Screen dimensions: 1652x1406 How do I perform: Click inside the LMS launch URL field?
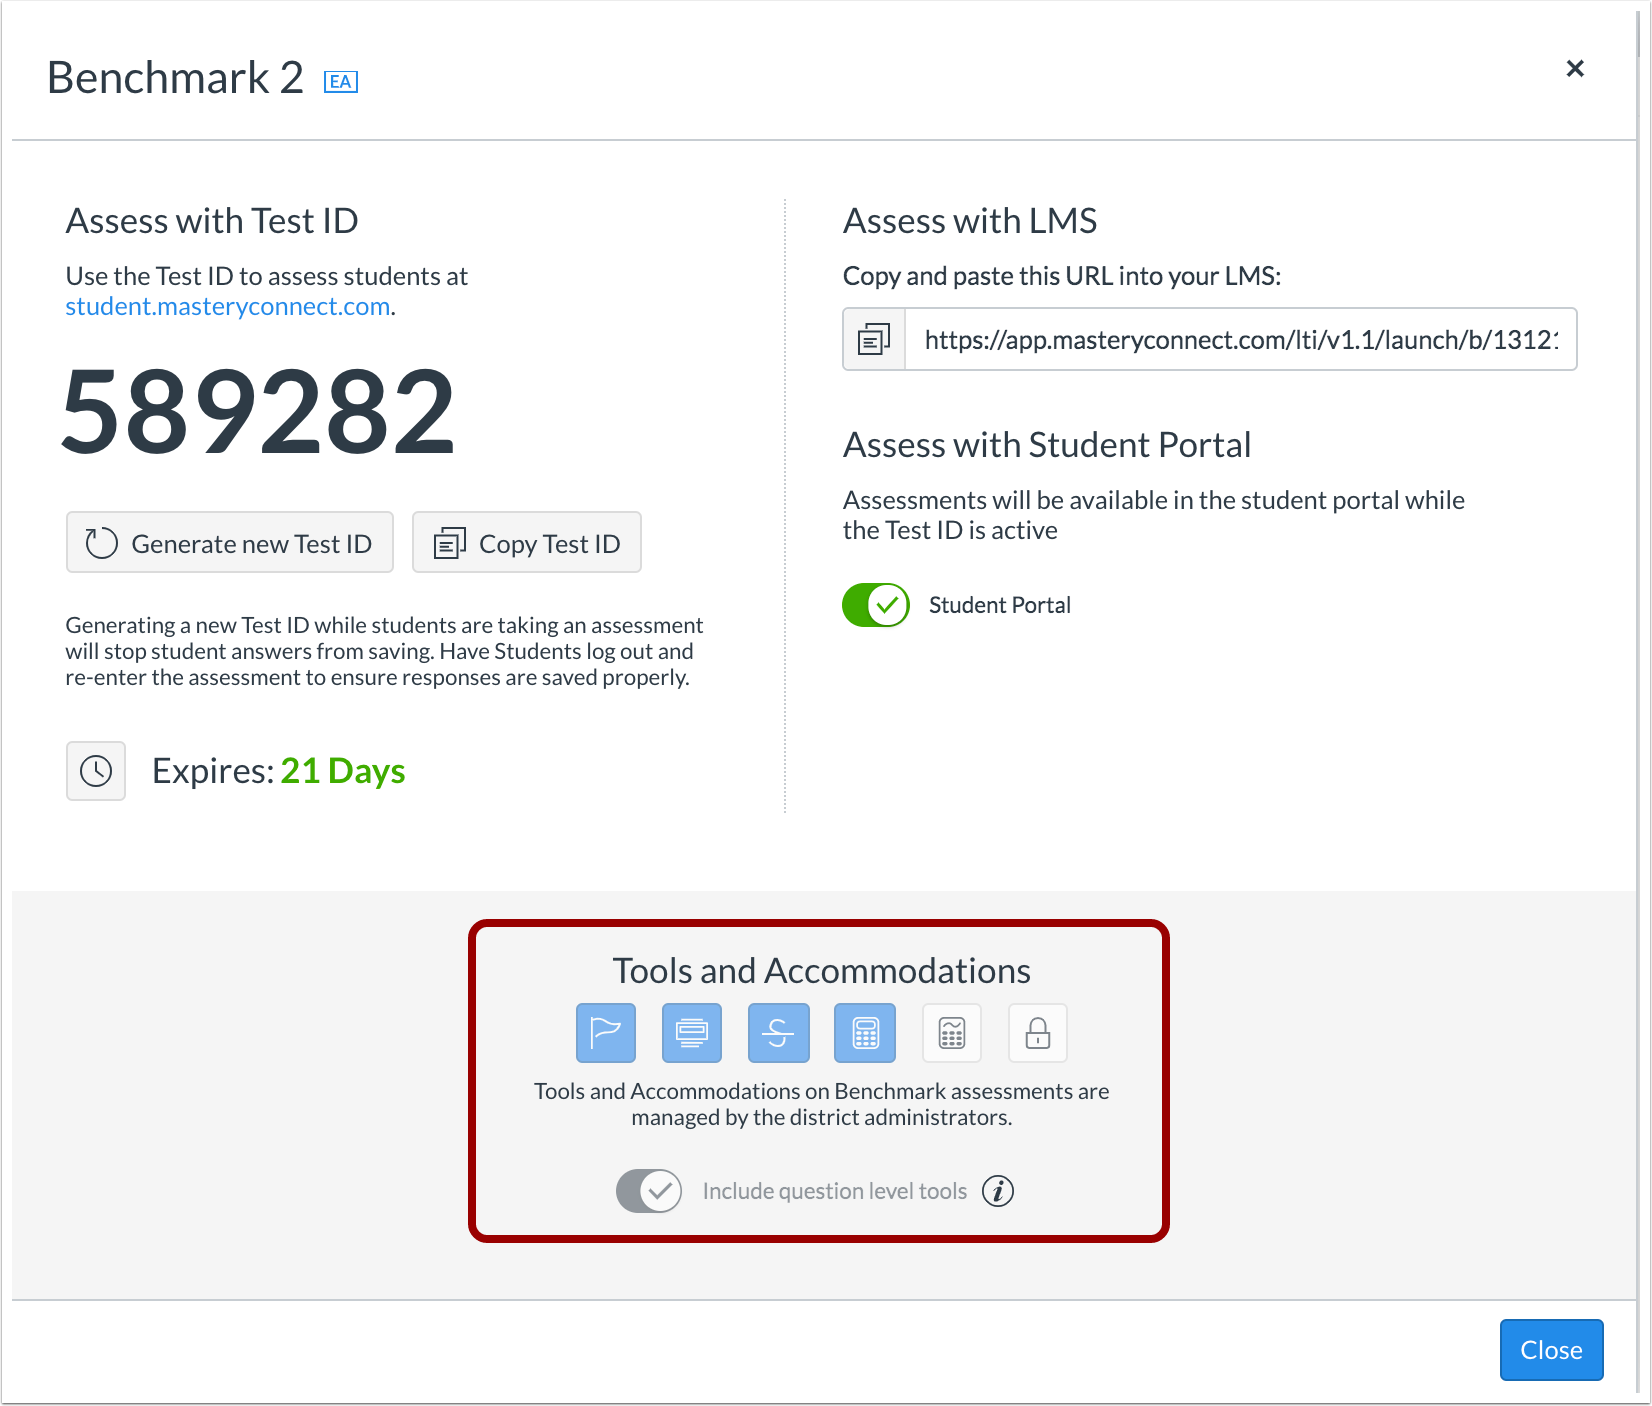pos(1240,340)
